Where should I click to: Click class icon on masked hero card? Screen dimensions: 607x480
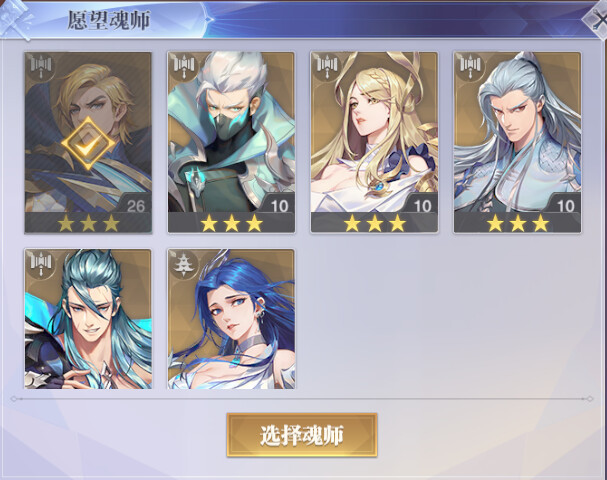pyautogui.click(x=184, y=67)
